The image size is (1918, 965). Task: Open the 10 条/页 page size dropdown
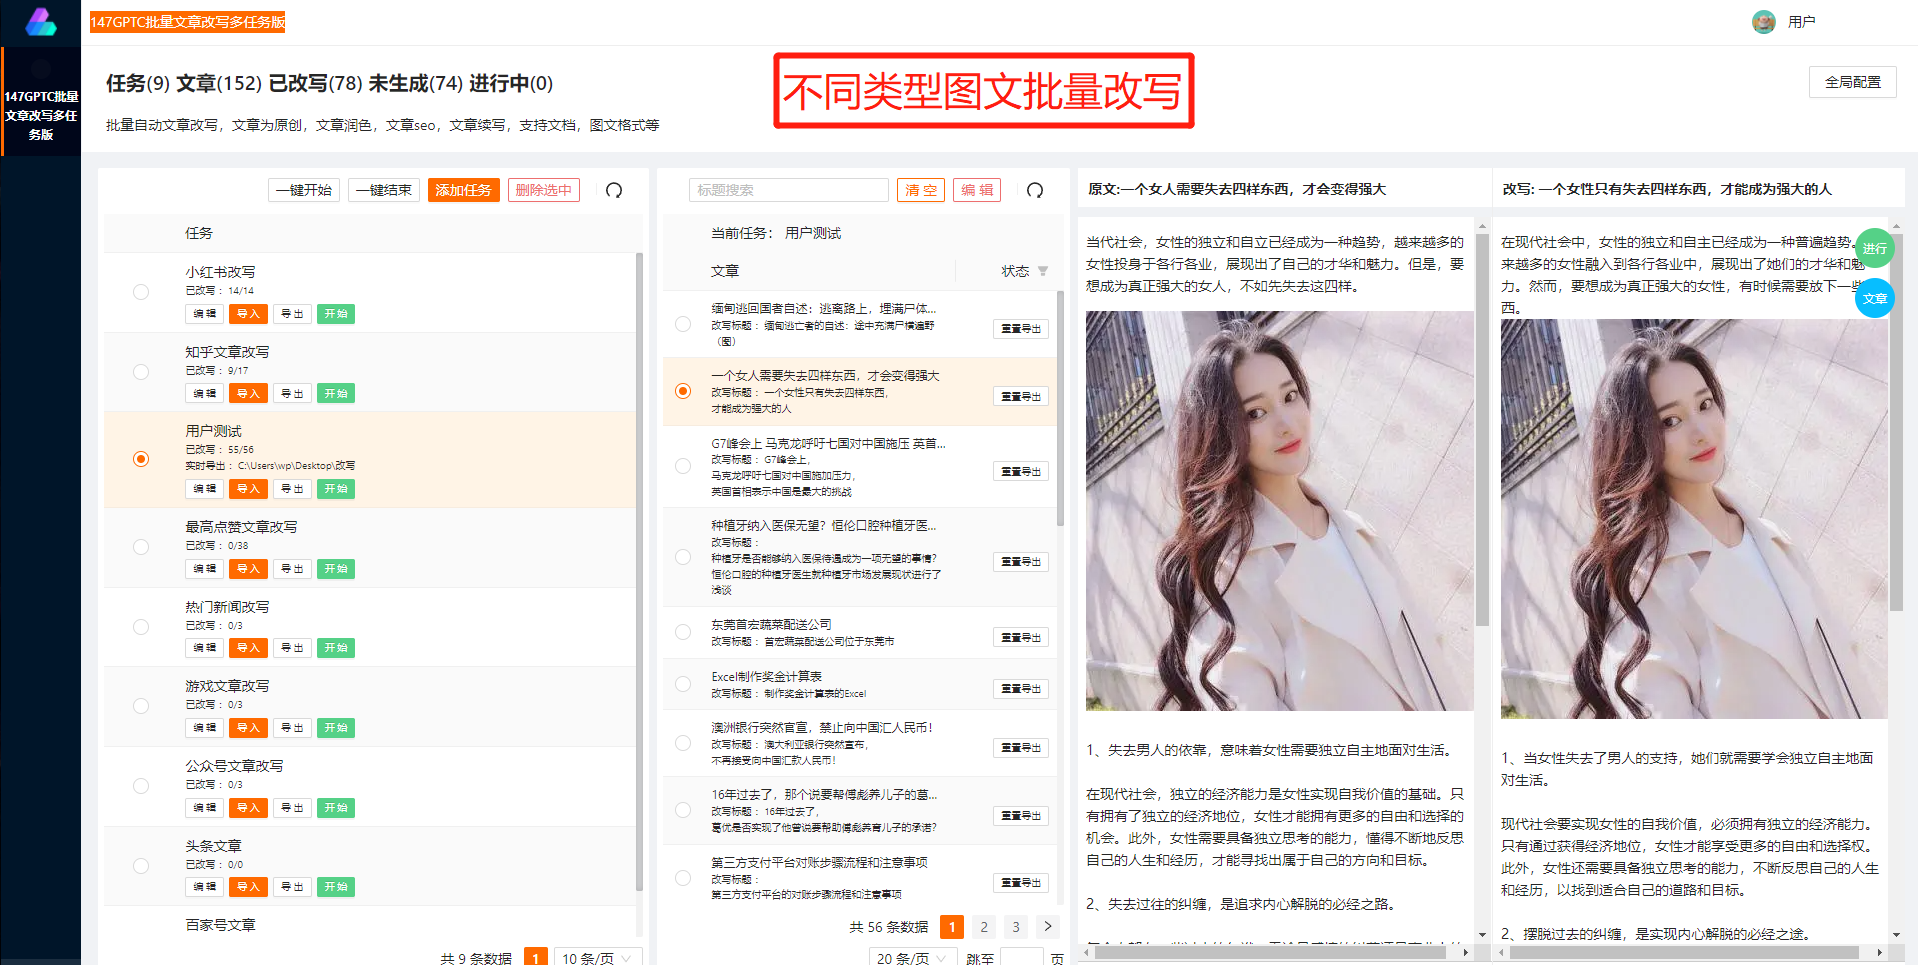tap(596, 958)
